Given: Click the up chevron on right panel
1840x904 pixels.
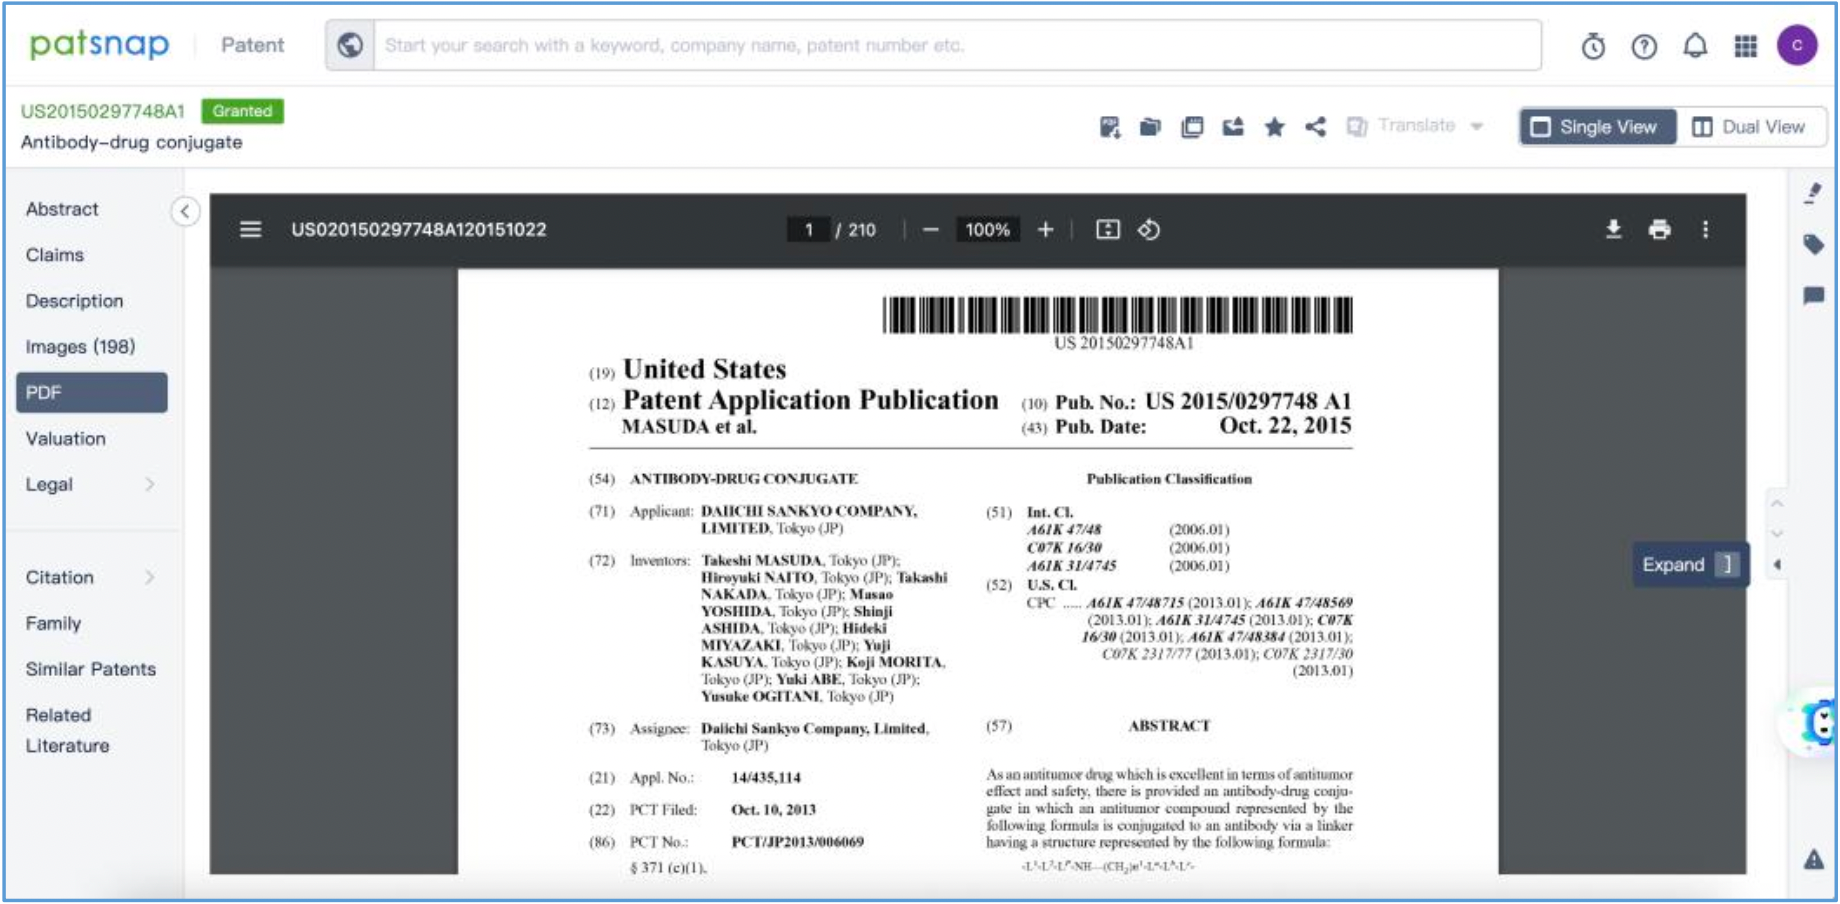Looking at the screenshot, I should pos(1777,503).
